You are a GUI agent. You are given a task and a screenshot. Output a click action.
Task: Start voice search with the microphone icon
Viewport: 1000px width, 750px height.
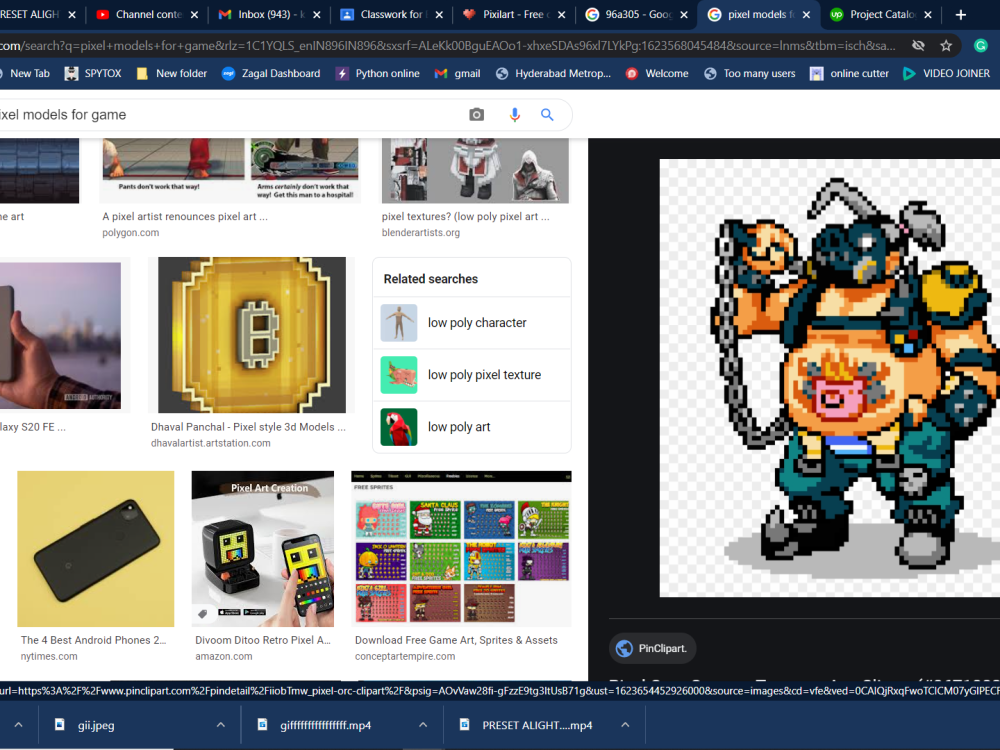tap(515, 115)
